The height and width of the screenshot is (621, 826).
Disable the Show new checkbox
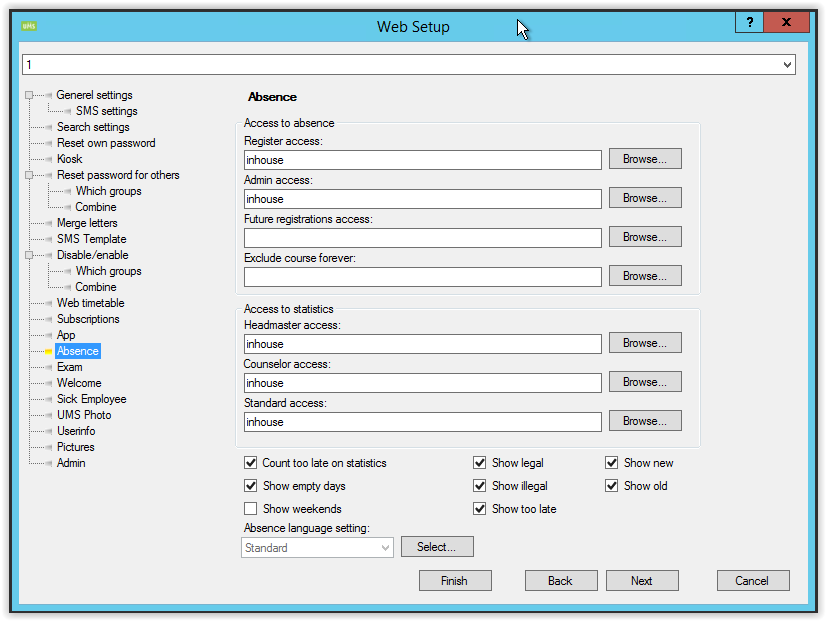coord(612,463)
